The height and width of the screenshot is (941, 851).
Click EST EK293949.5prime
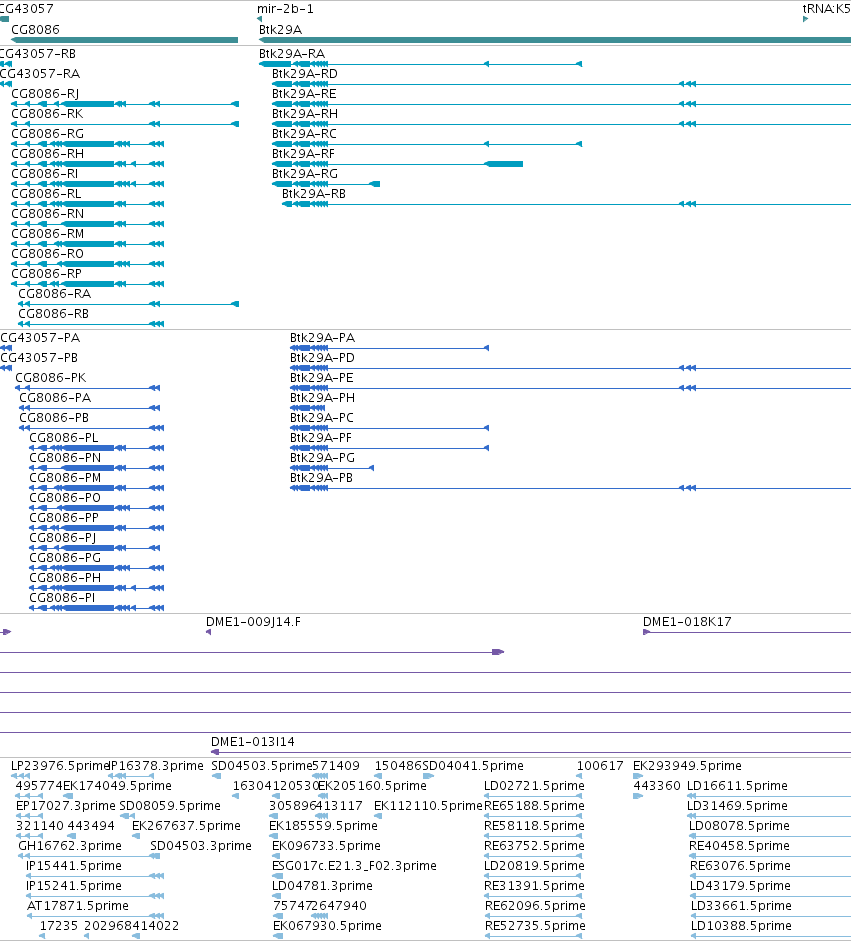(x=687, y=766)
